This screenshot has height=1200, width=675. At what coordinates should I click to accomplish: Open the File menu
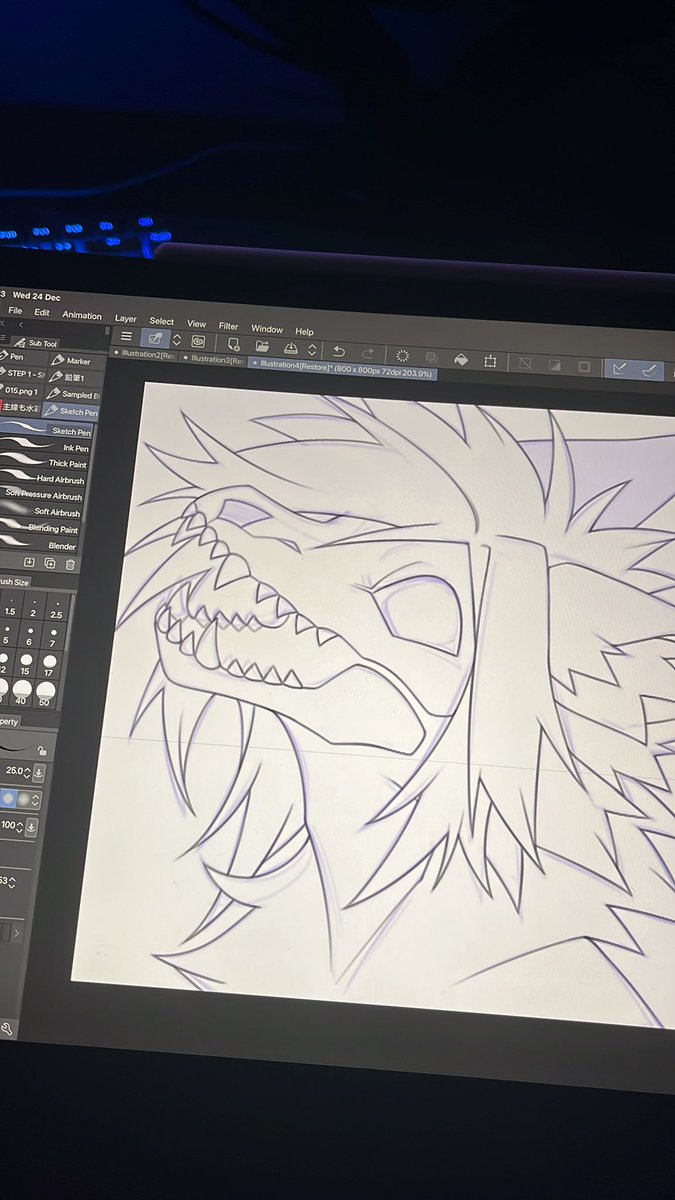(15, 311)
